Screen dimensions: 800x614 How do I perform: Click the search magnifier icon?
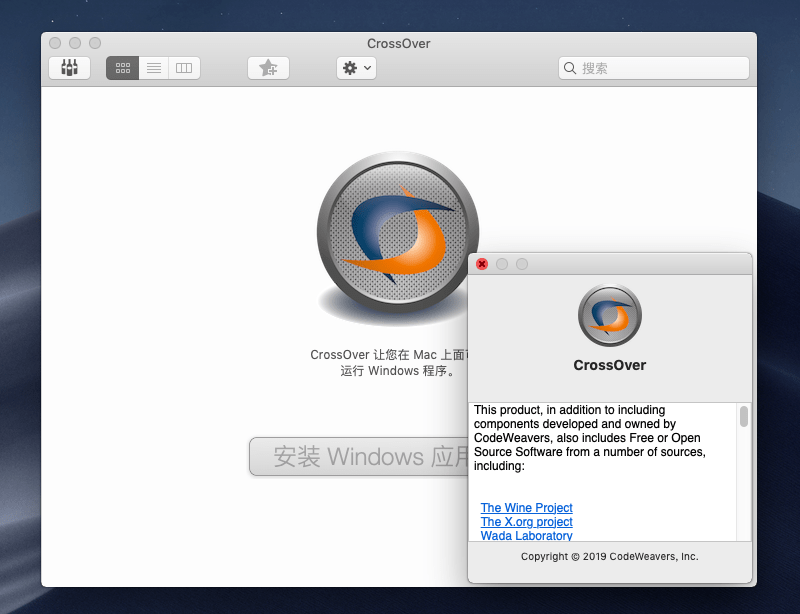click(x=570, y=68)
